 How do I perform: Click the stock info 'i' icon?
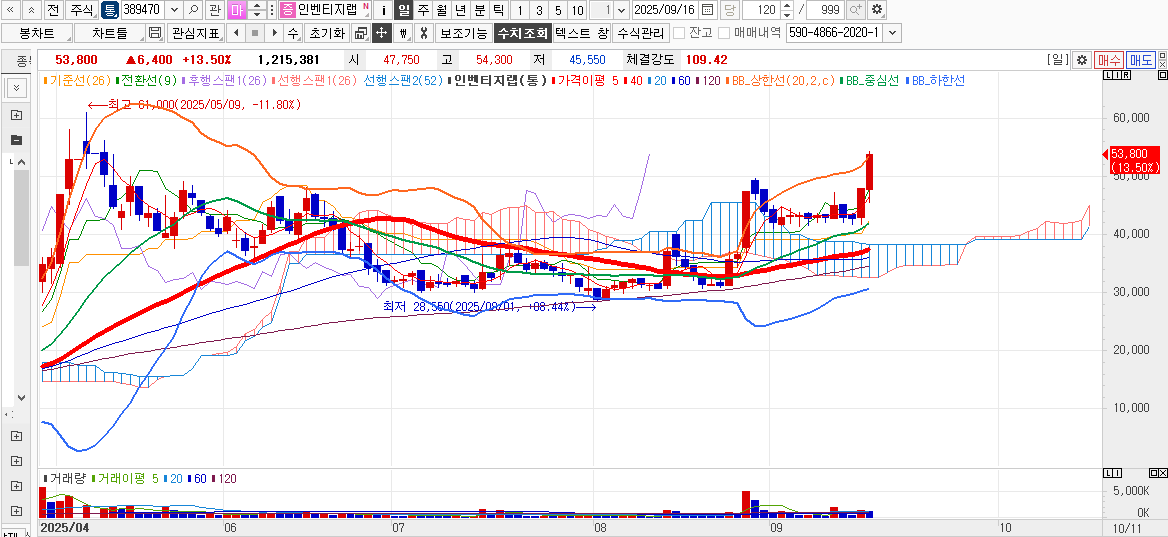(x=384, y=10)
